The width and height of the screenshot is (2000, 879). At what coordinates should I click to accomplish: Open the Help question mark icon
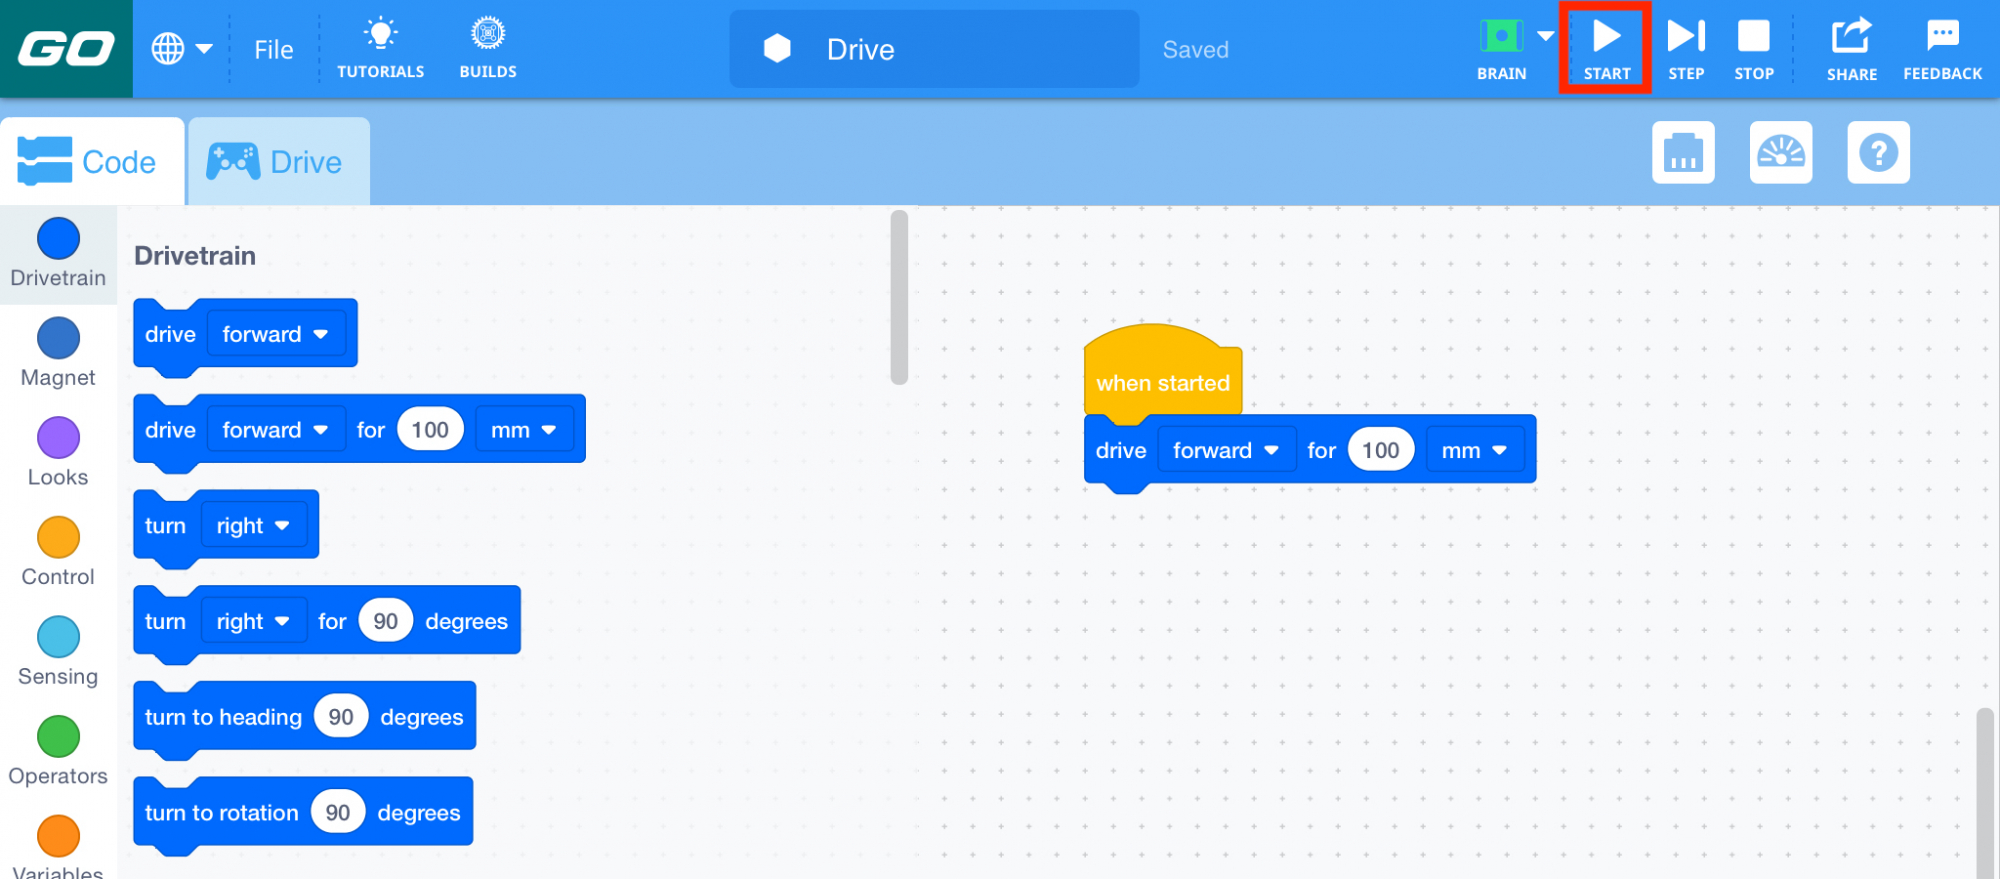1878,152
